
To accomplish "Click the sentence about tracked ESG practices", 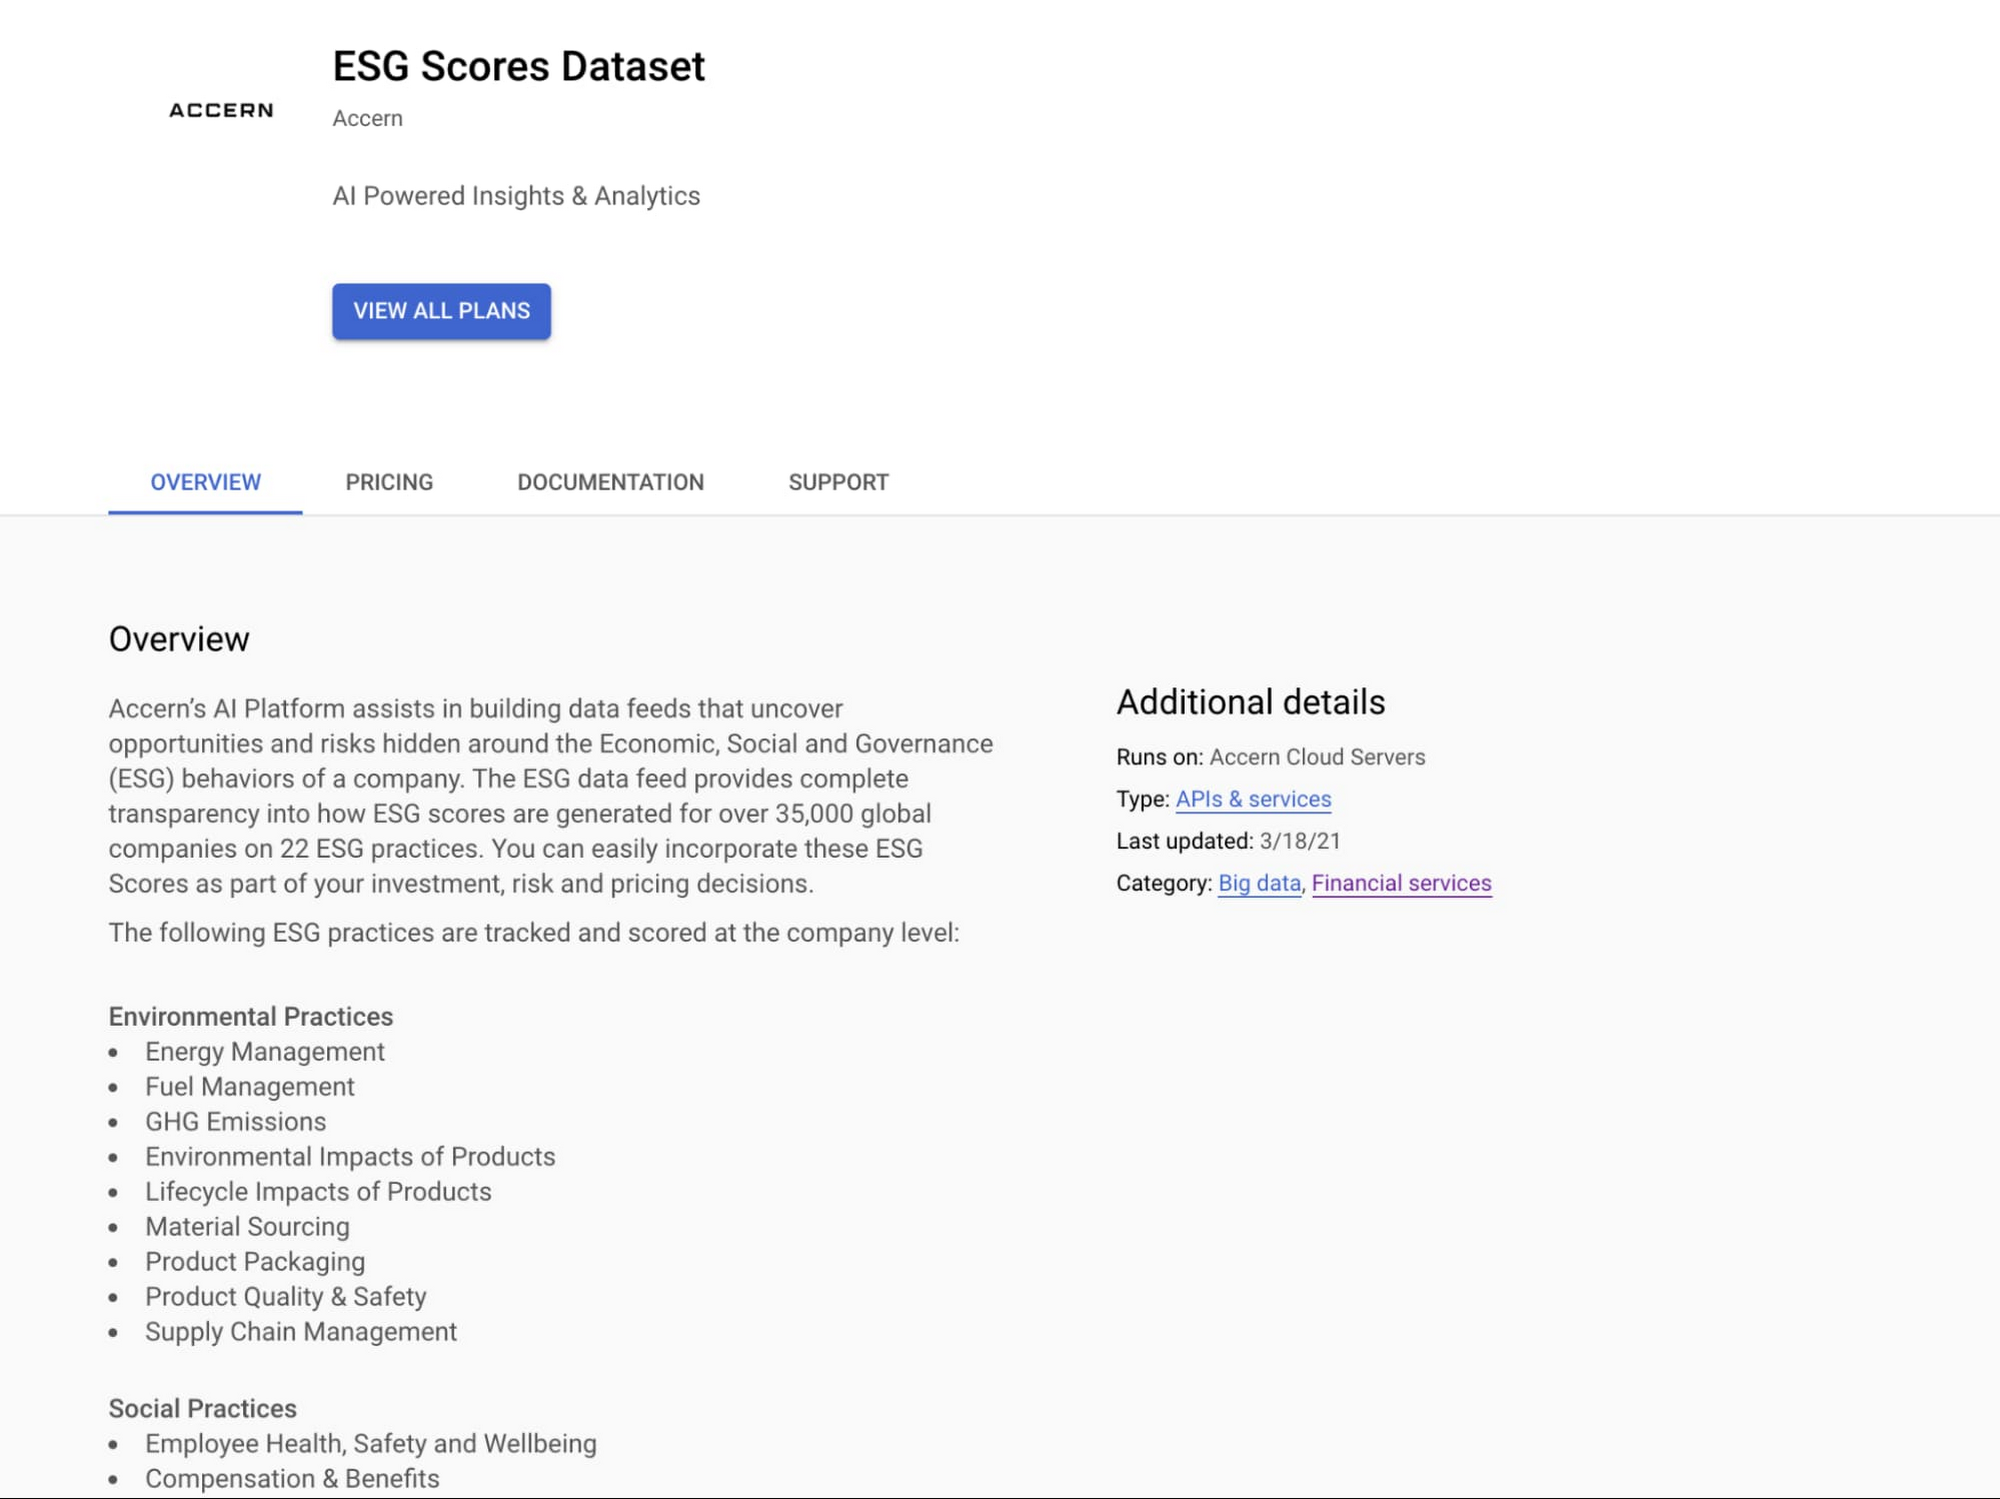I will coord(533,933).
